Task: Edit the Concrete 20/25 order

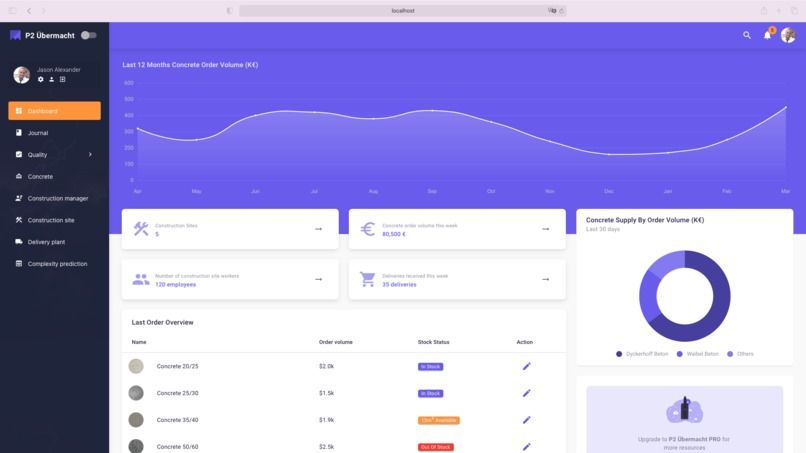Action: (x=526, y=366)
